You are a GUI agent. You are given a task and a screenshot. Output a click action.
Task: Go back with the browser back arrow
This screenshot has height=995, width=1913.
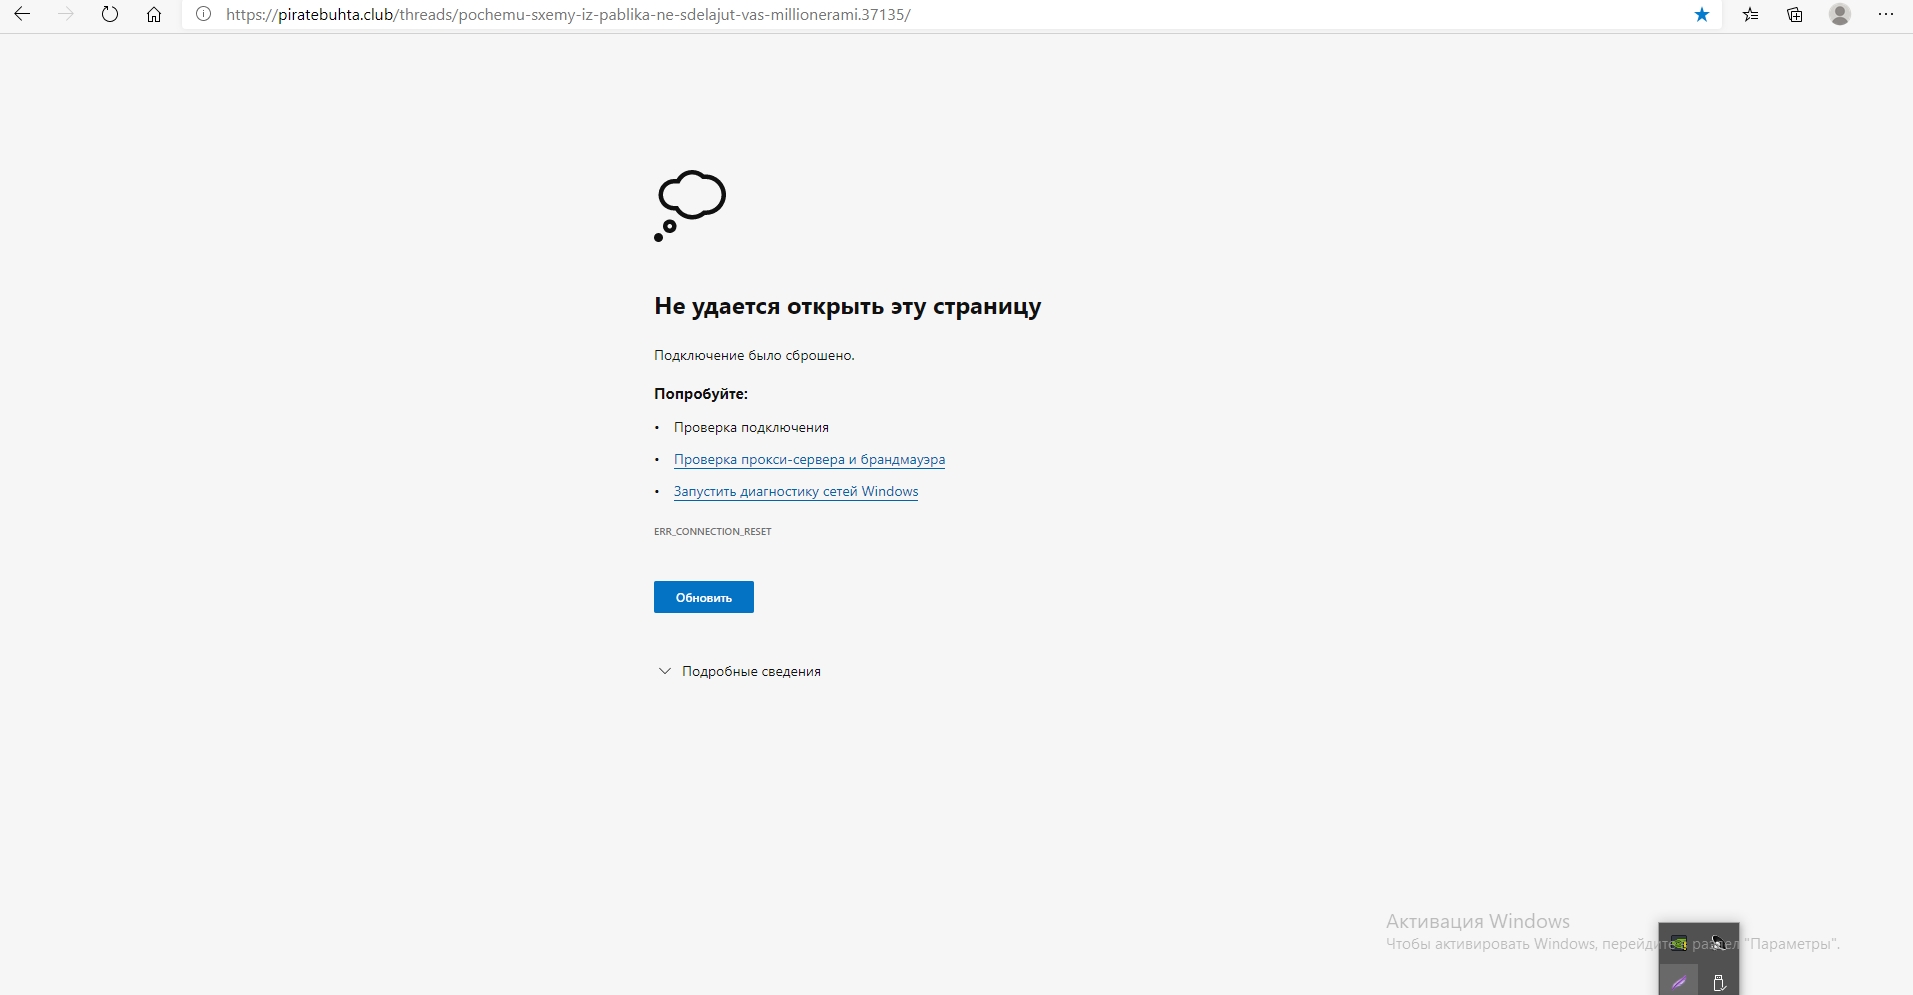(x=21, y=14)
